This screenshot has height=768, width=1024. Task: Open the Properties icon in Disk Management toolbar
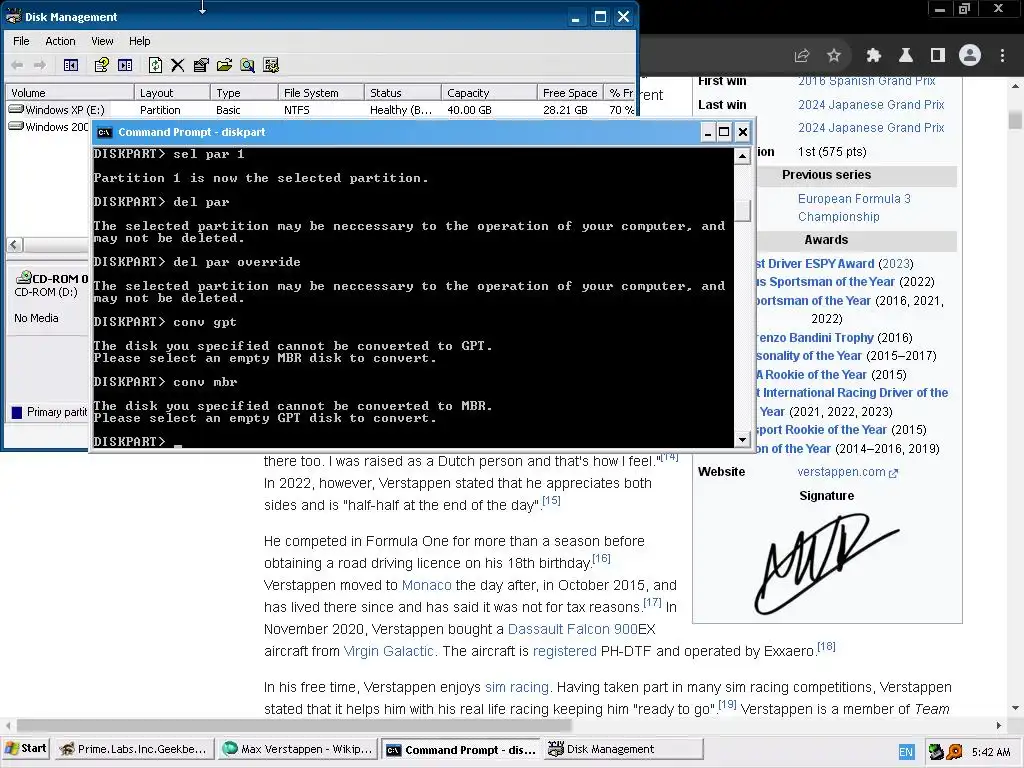click(x=201, y=65)
